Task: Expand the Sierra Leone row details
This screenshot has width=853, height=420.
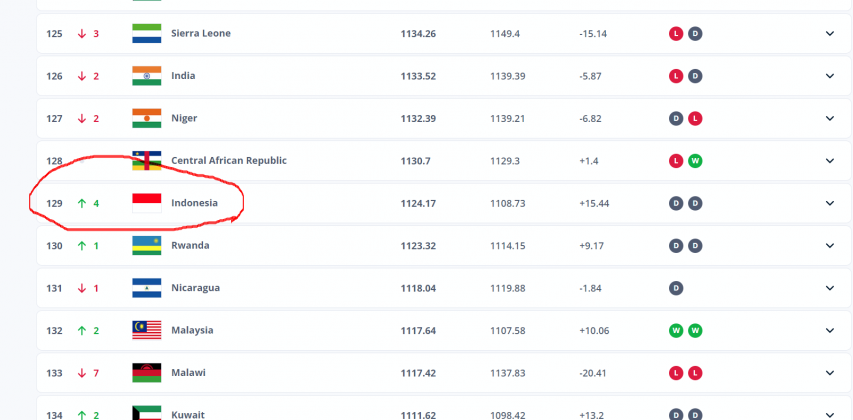Action: click(x=829, y=33)
